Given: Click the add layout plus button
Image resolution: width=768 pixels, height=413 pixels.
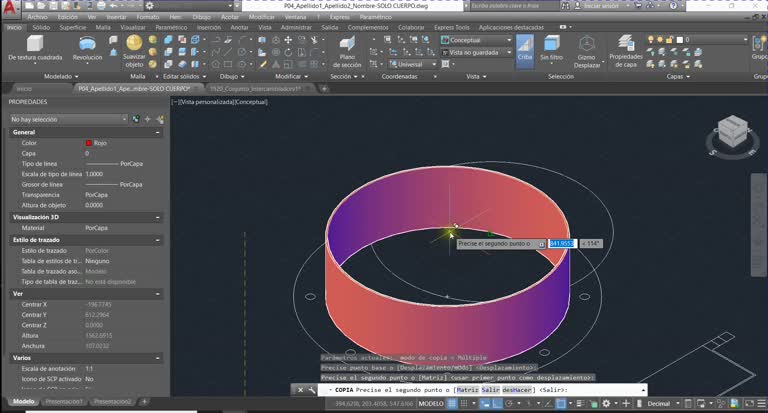Looking at the screenshot, I should [144, 401].
